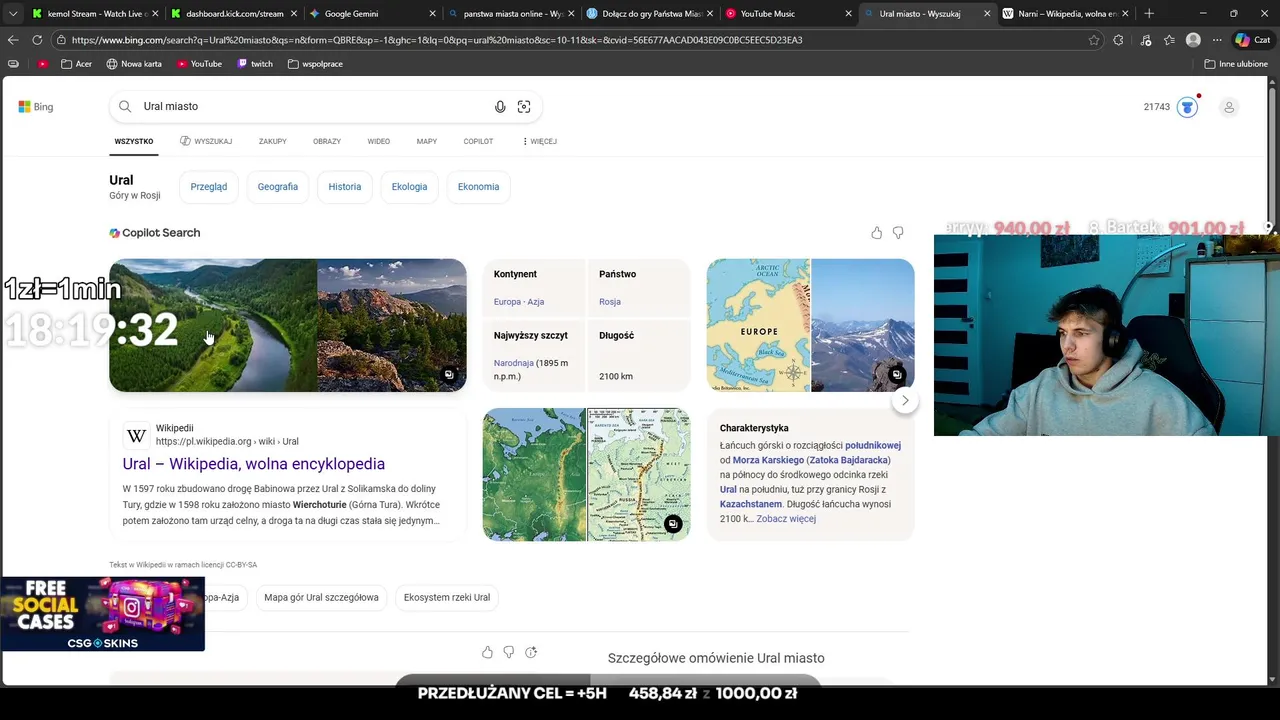The width and height of the screenshot is (1280, 720).
Task: Expand text via Zobacz więcej
Action: point(786,519)
